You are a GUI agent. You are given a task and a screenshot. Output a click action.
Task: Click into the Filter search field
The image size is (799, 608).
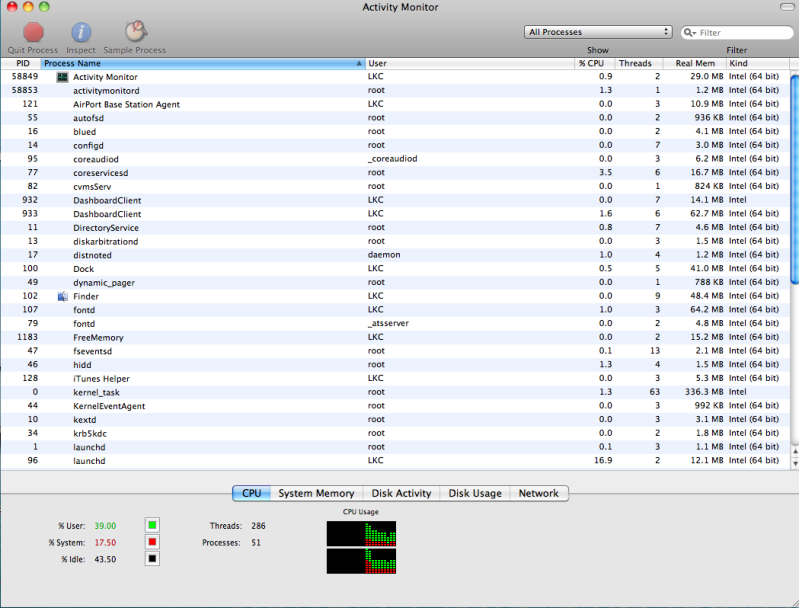[x=737, y=33]
